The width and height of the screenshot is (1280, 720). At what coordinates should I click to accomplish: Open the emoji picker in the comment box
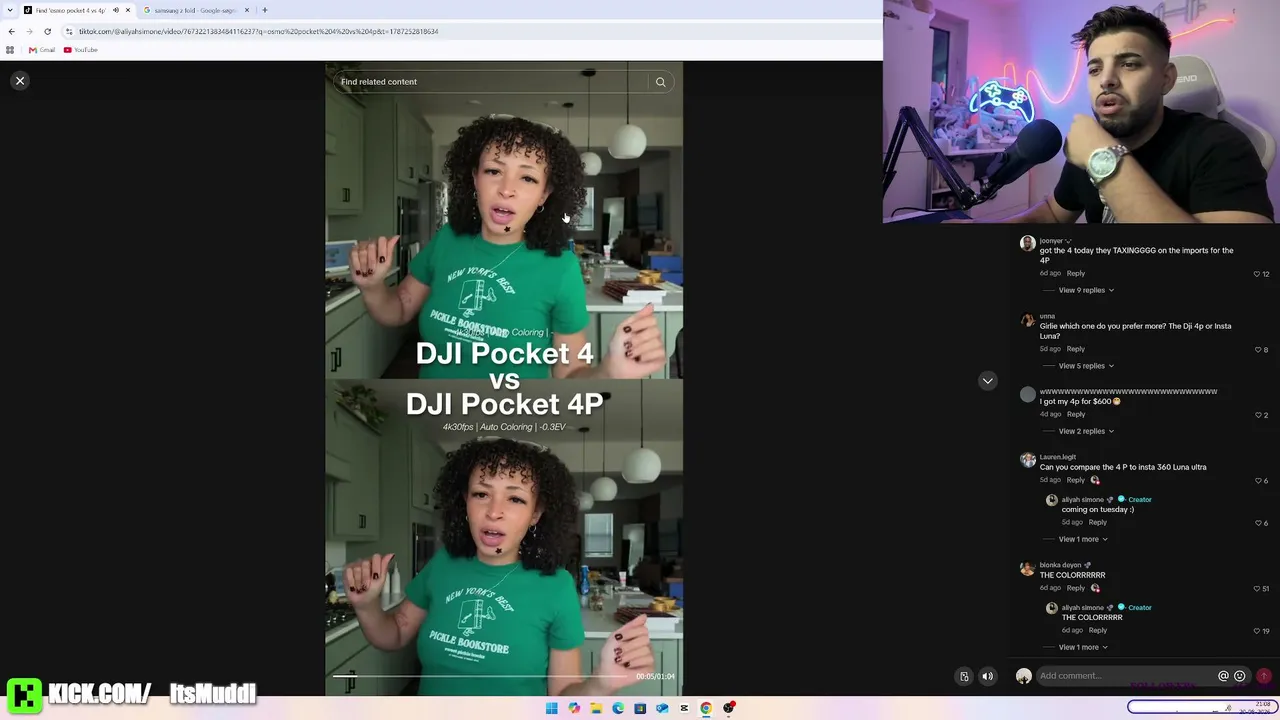click(x=1240, y=676)
